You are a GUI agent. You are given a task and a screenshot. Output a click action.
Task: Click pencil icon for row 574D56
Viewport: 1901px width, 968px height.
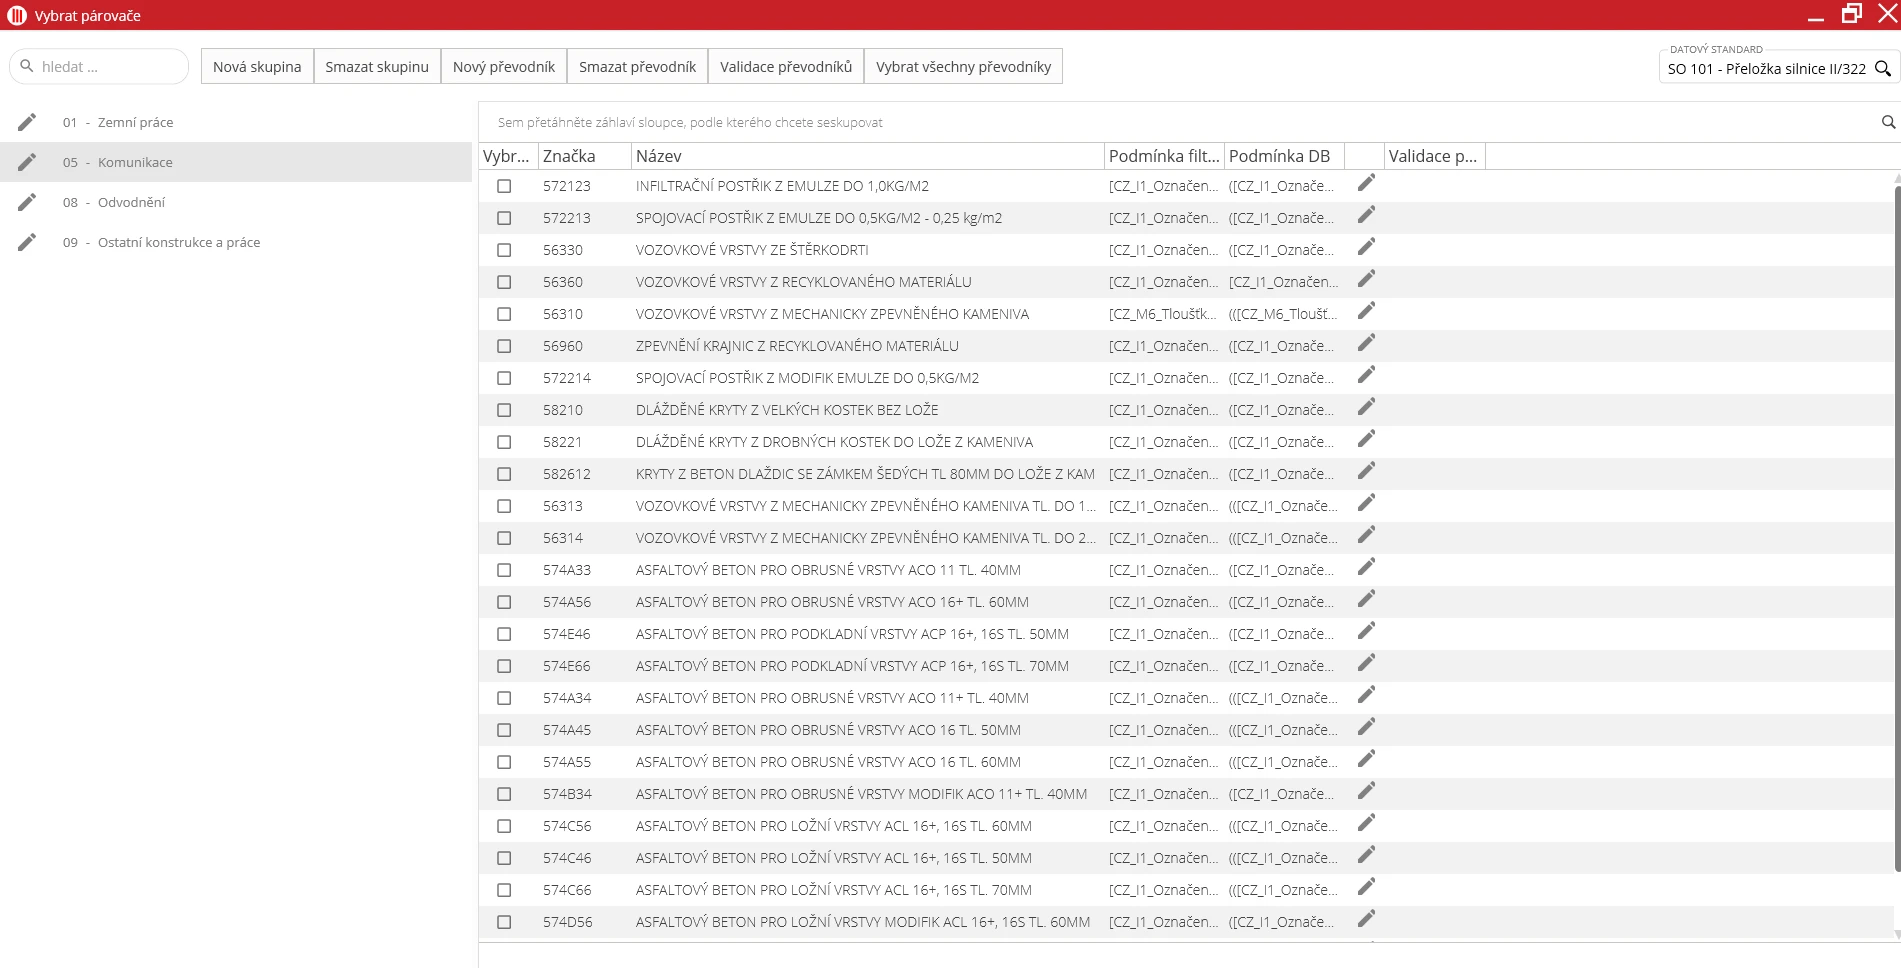[1366, 919]
